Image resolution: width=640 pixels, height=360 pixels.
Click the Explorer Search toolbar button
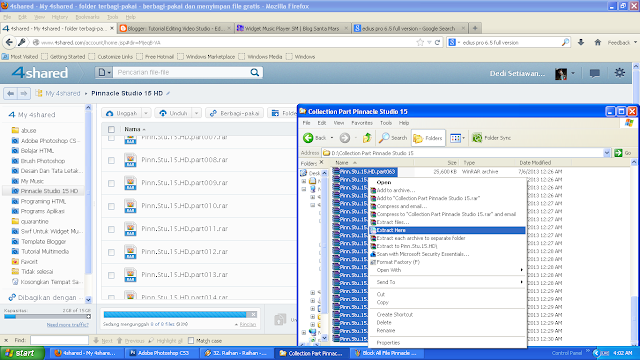coord(393,138)
